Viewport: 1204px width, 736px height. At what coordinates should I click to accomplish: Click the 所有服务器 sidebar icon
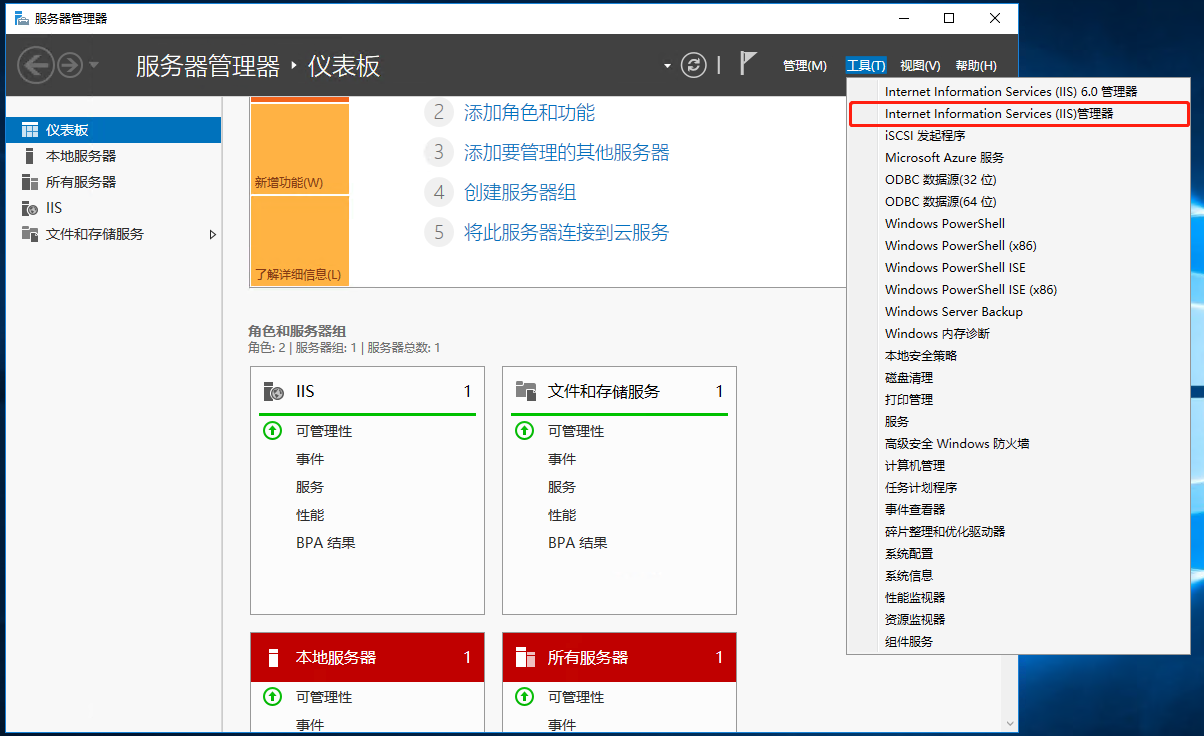[29, 182]
